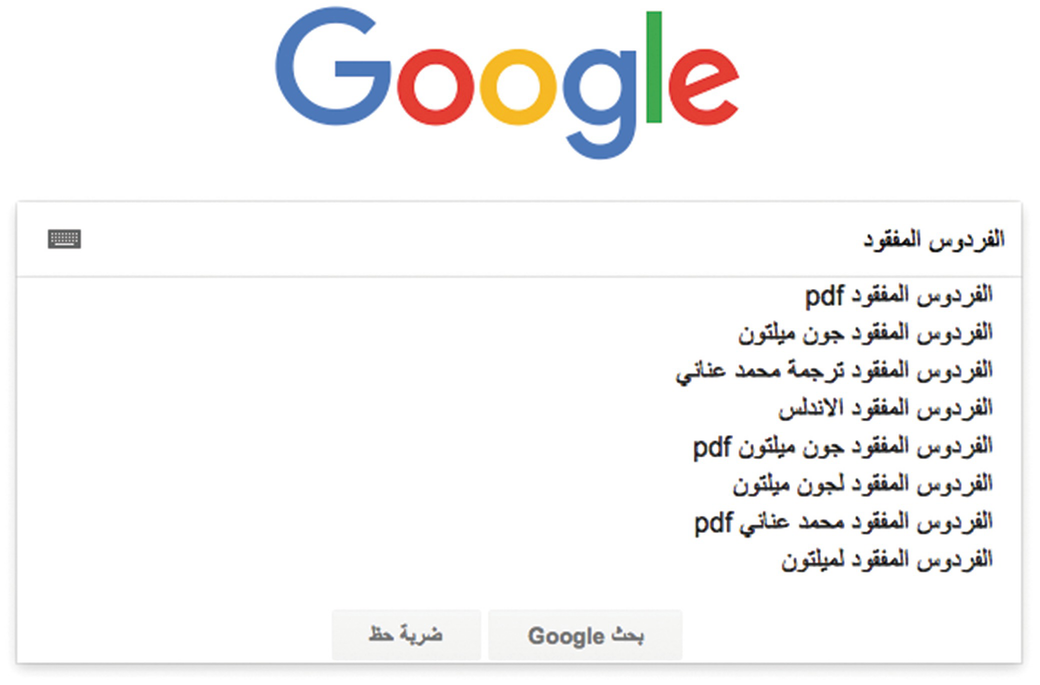
Task: Click the first red o in the logo
Action: click(x=435, y=87)
